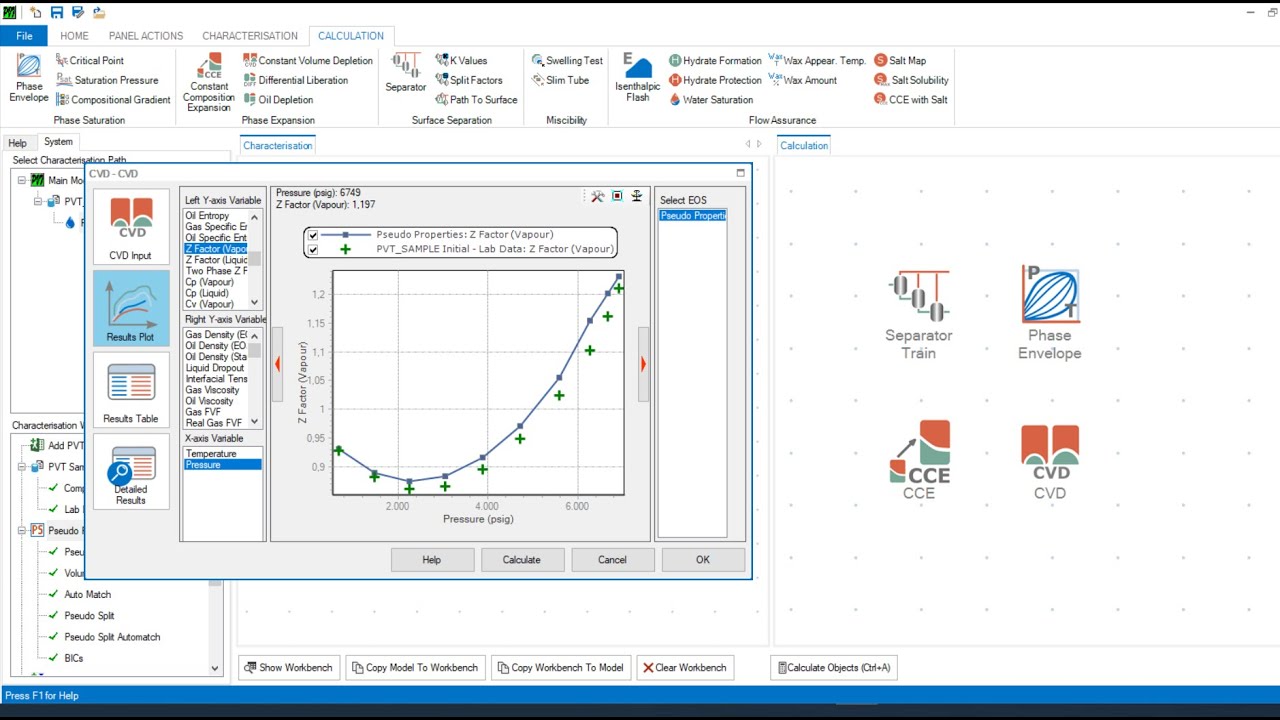Click Show Workbench button
Viewport: 1280px width, 720px height.
[289, 668]
